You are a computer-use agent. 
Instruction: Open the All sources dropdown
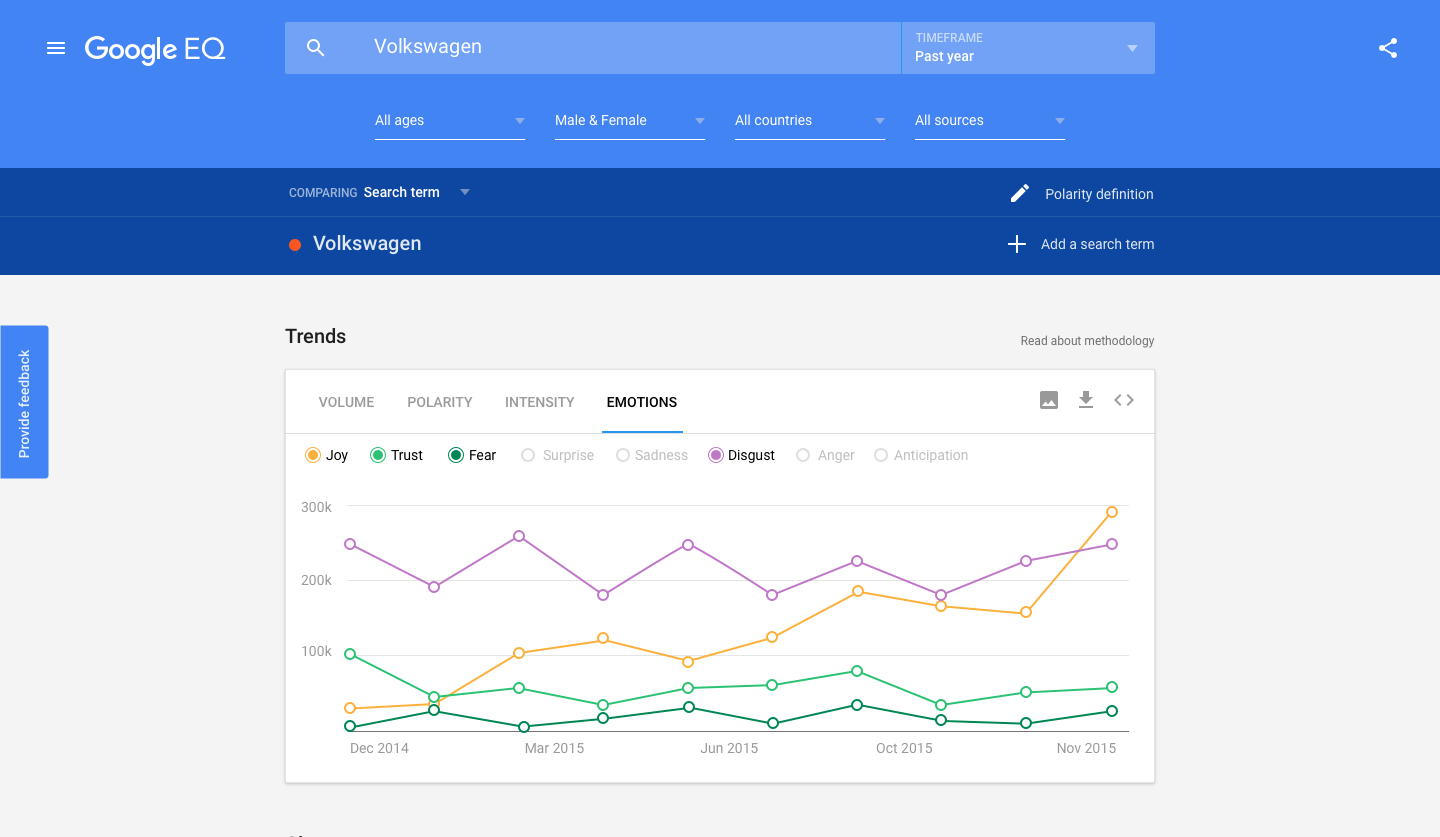coord(990,120)
